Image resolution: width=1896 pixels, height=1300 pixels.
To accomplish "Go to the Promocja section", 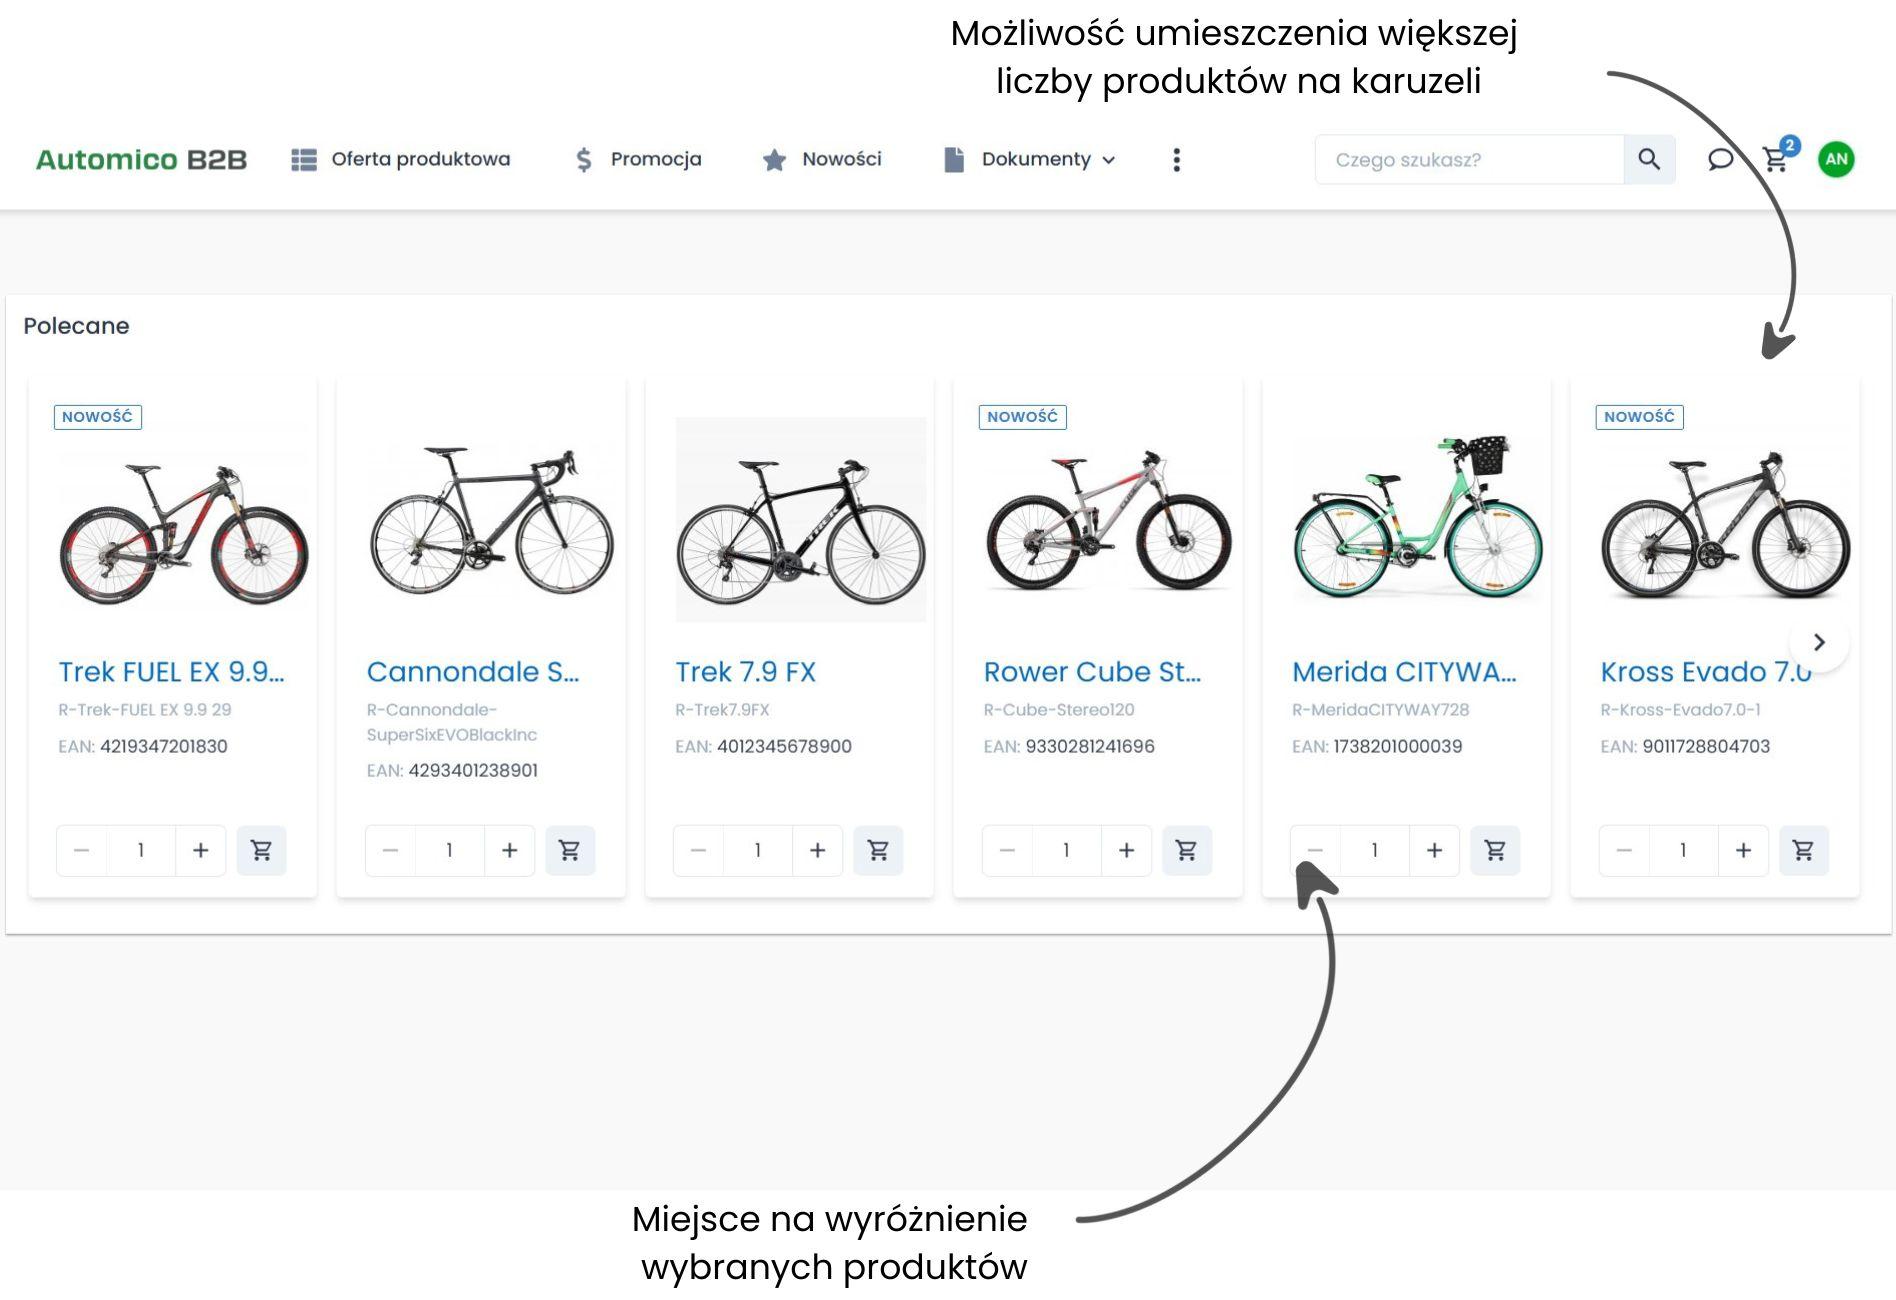I will click(x=638, y=160).
